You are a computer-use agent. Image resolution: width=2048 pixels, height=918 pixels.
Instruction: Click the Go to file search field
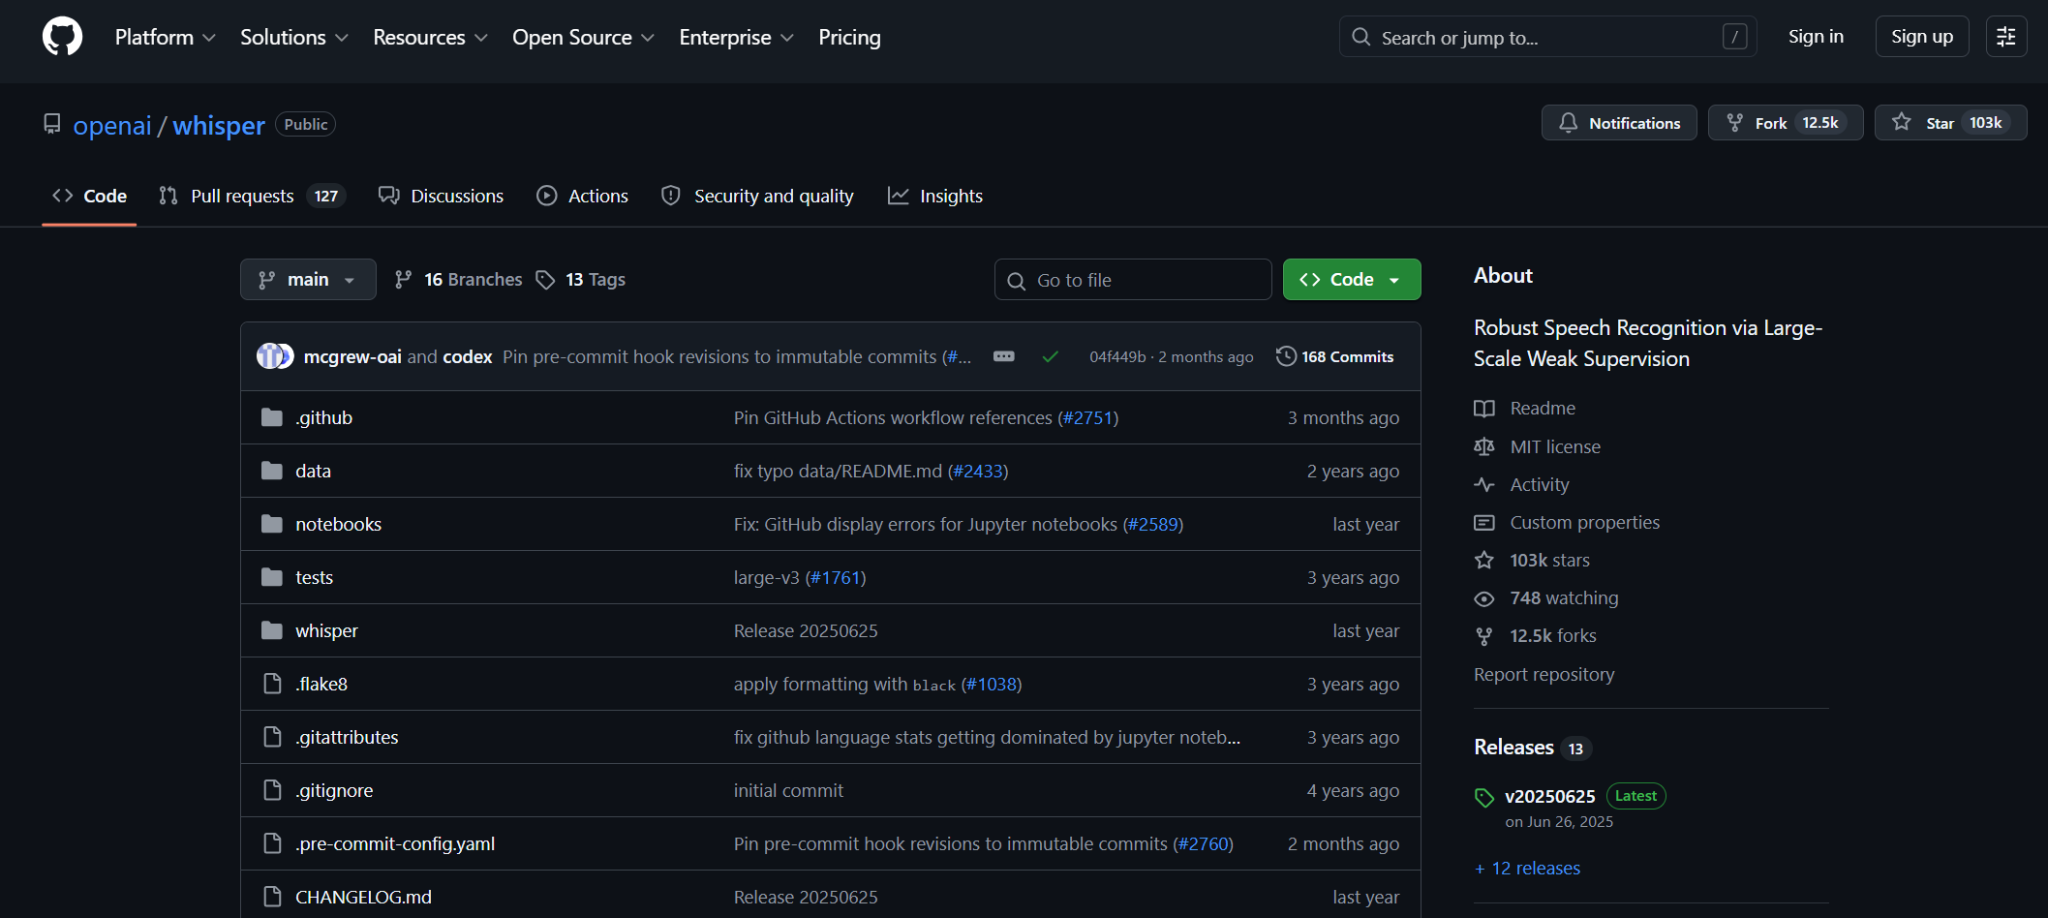(1133, 280)
